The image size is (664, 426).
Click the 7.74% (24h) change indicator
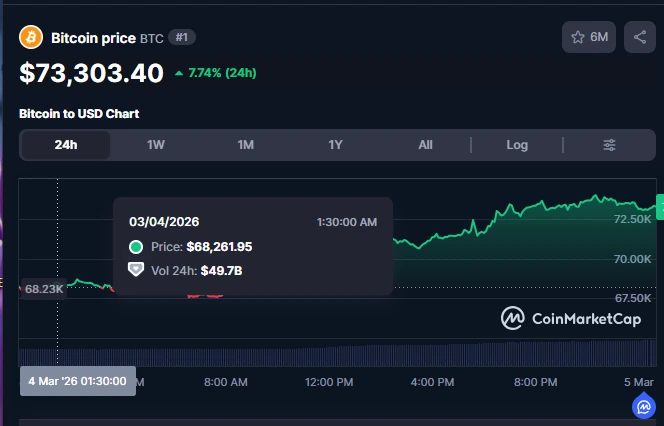tap(218, 73)
